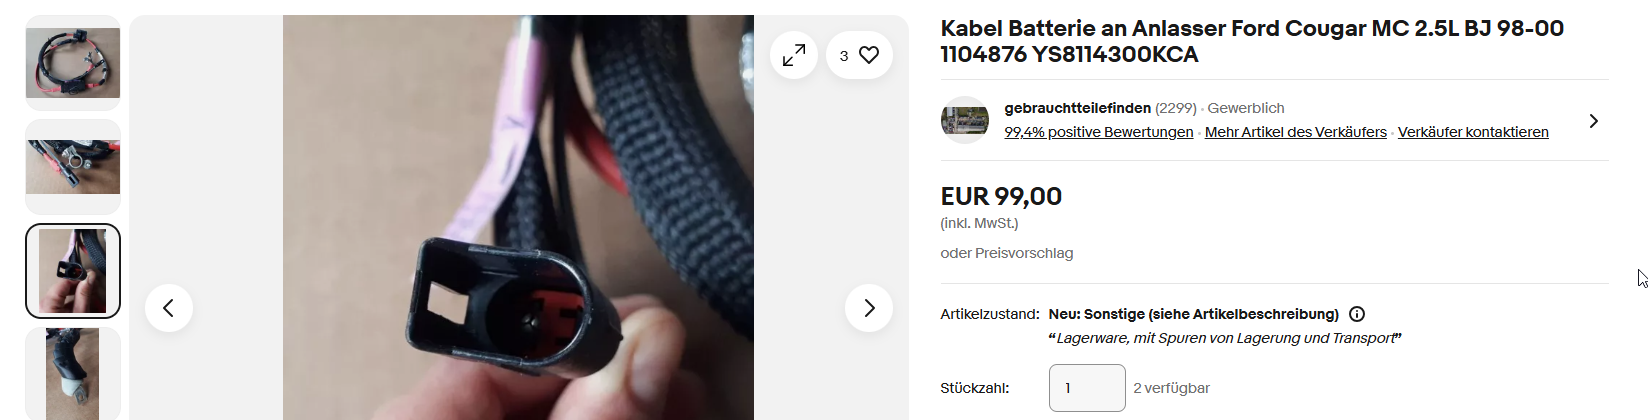Click Verkäufer kontaktieren link
This screenshot has height=420, width=1648.
[x=1473, y=132]
